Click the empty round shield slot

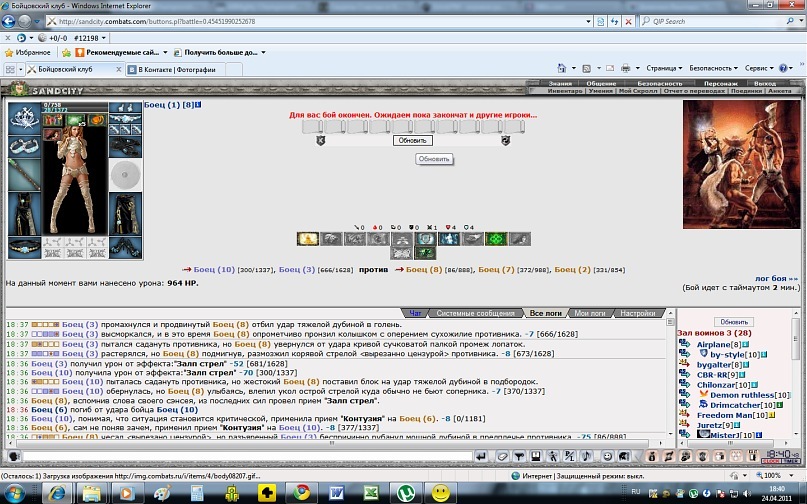tap(125, 175)
